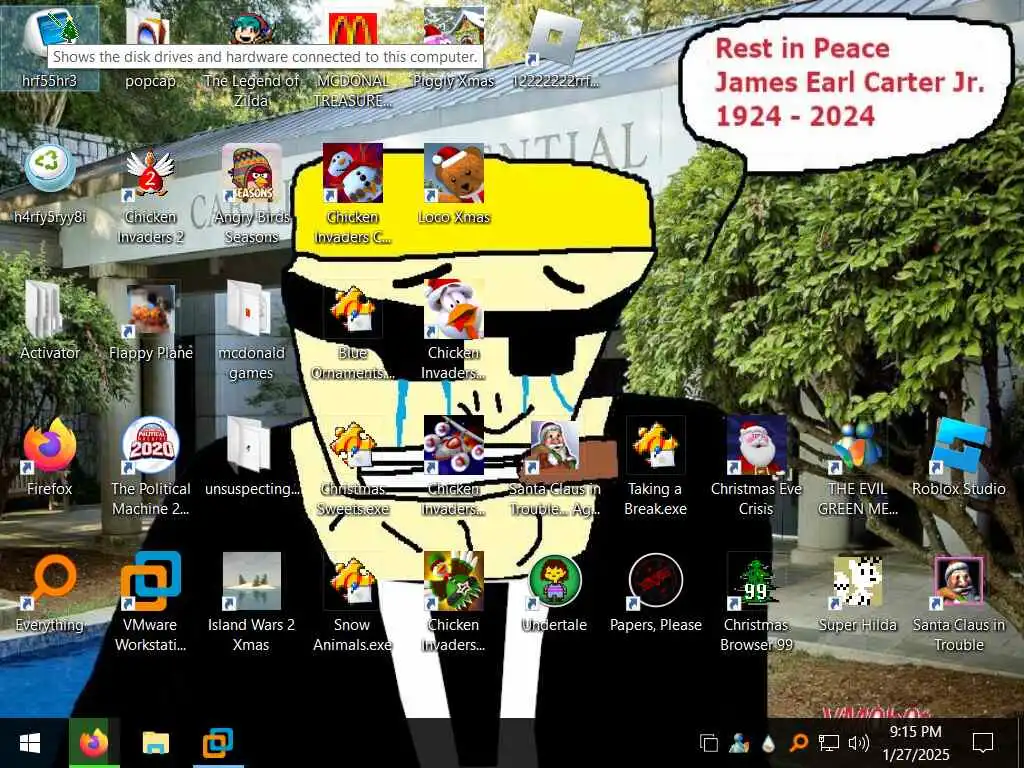This screenshot has width=1024, height=768.
Task: Open the popcap desktop shortcut
Action: pyautogui.click(x=150, y=47)
